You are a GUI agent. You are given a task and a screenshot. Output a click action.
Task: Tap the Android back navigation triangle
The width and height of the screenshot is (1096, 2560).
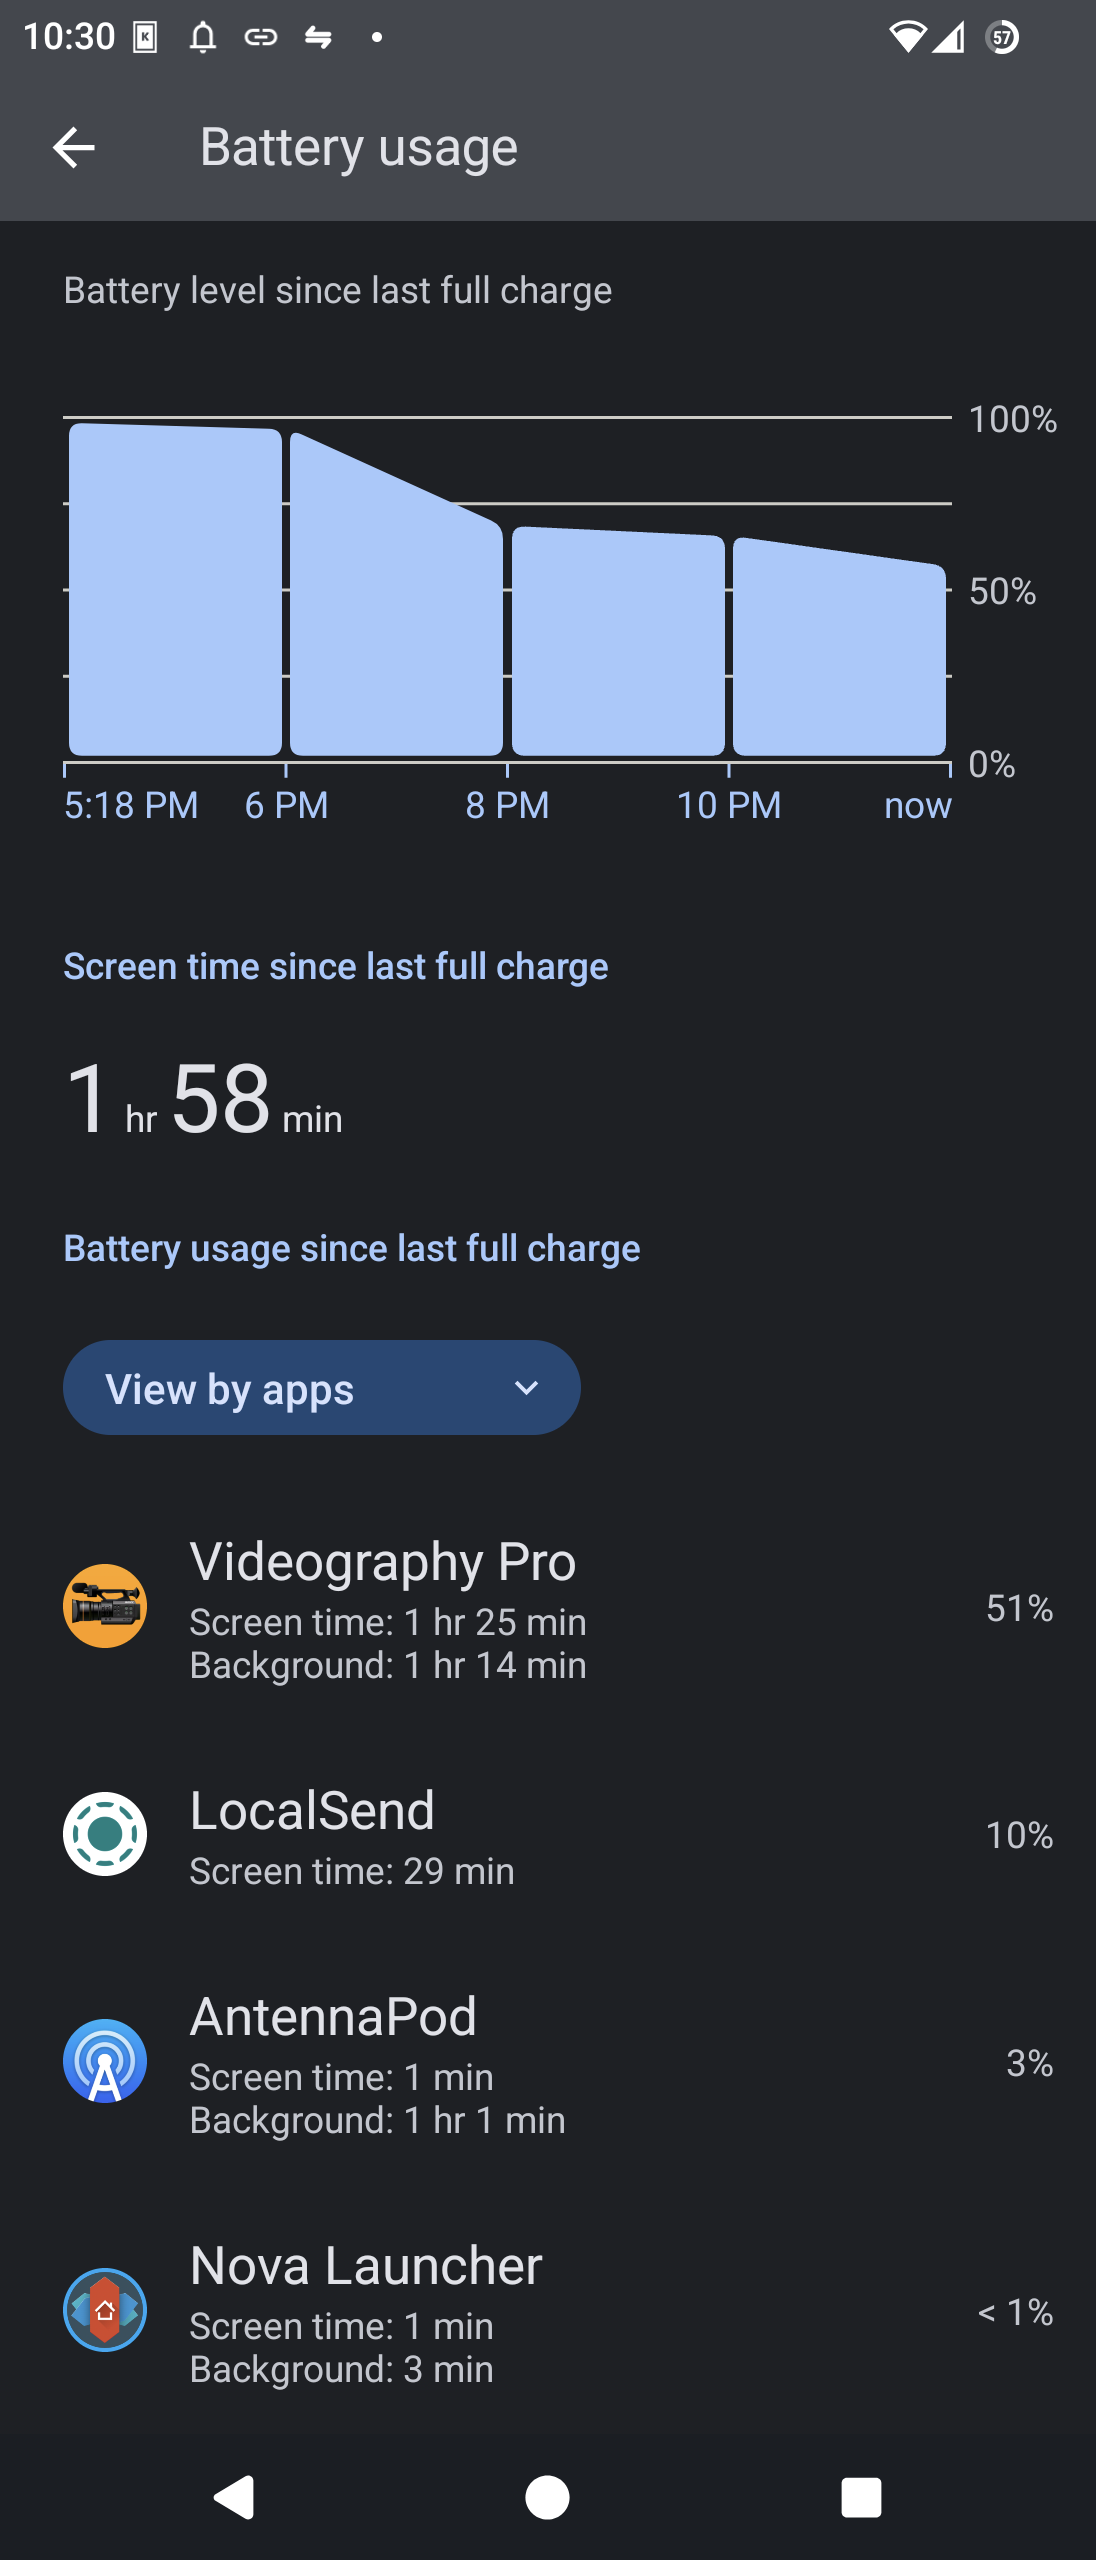coord(234,2497)
